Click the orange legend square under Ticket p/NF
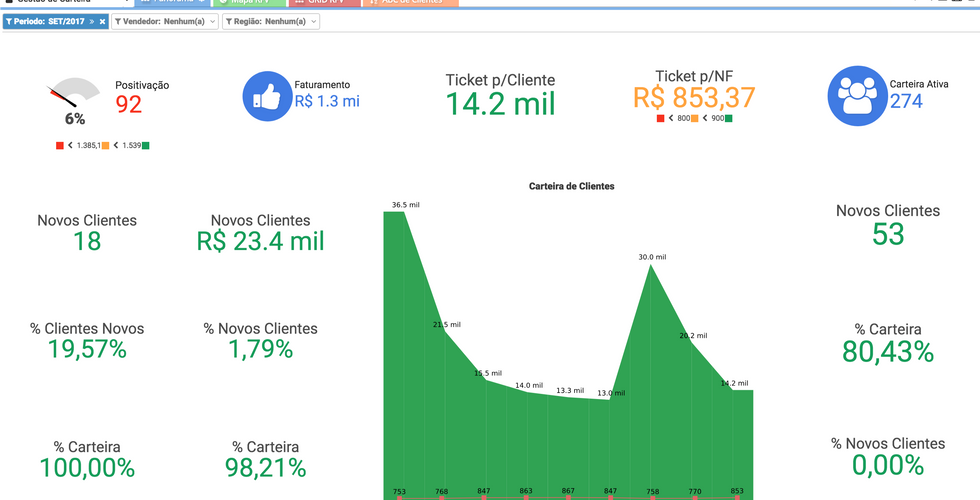The width and height of the screenshot is (980, 500). pos(694,118)
